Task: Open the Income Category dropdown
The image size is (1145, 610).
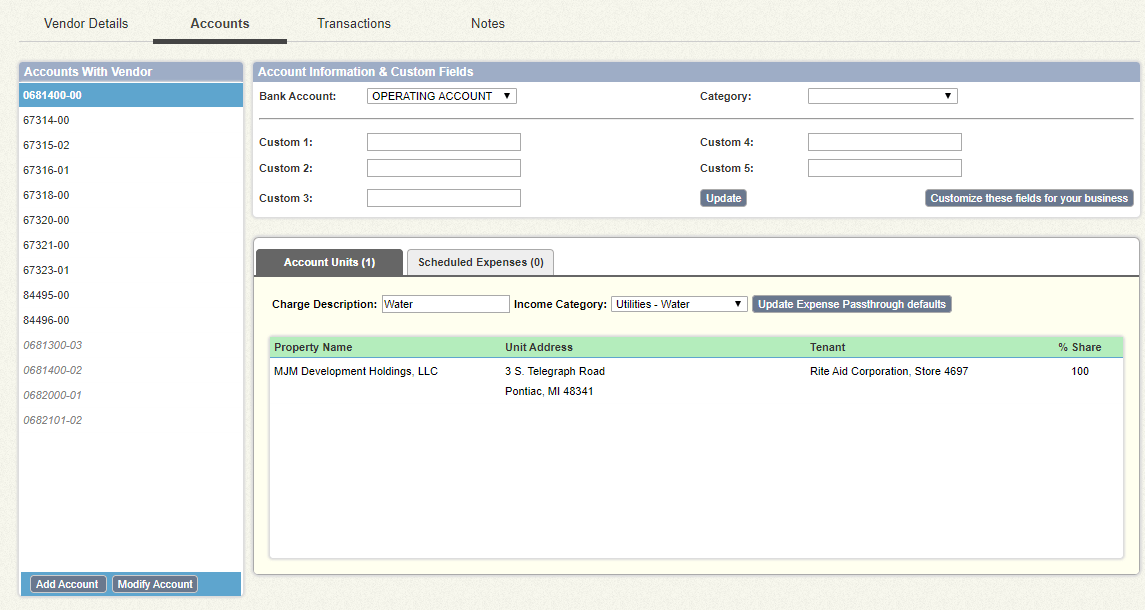Action: [679, 304]
